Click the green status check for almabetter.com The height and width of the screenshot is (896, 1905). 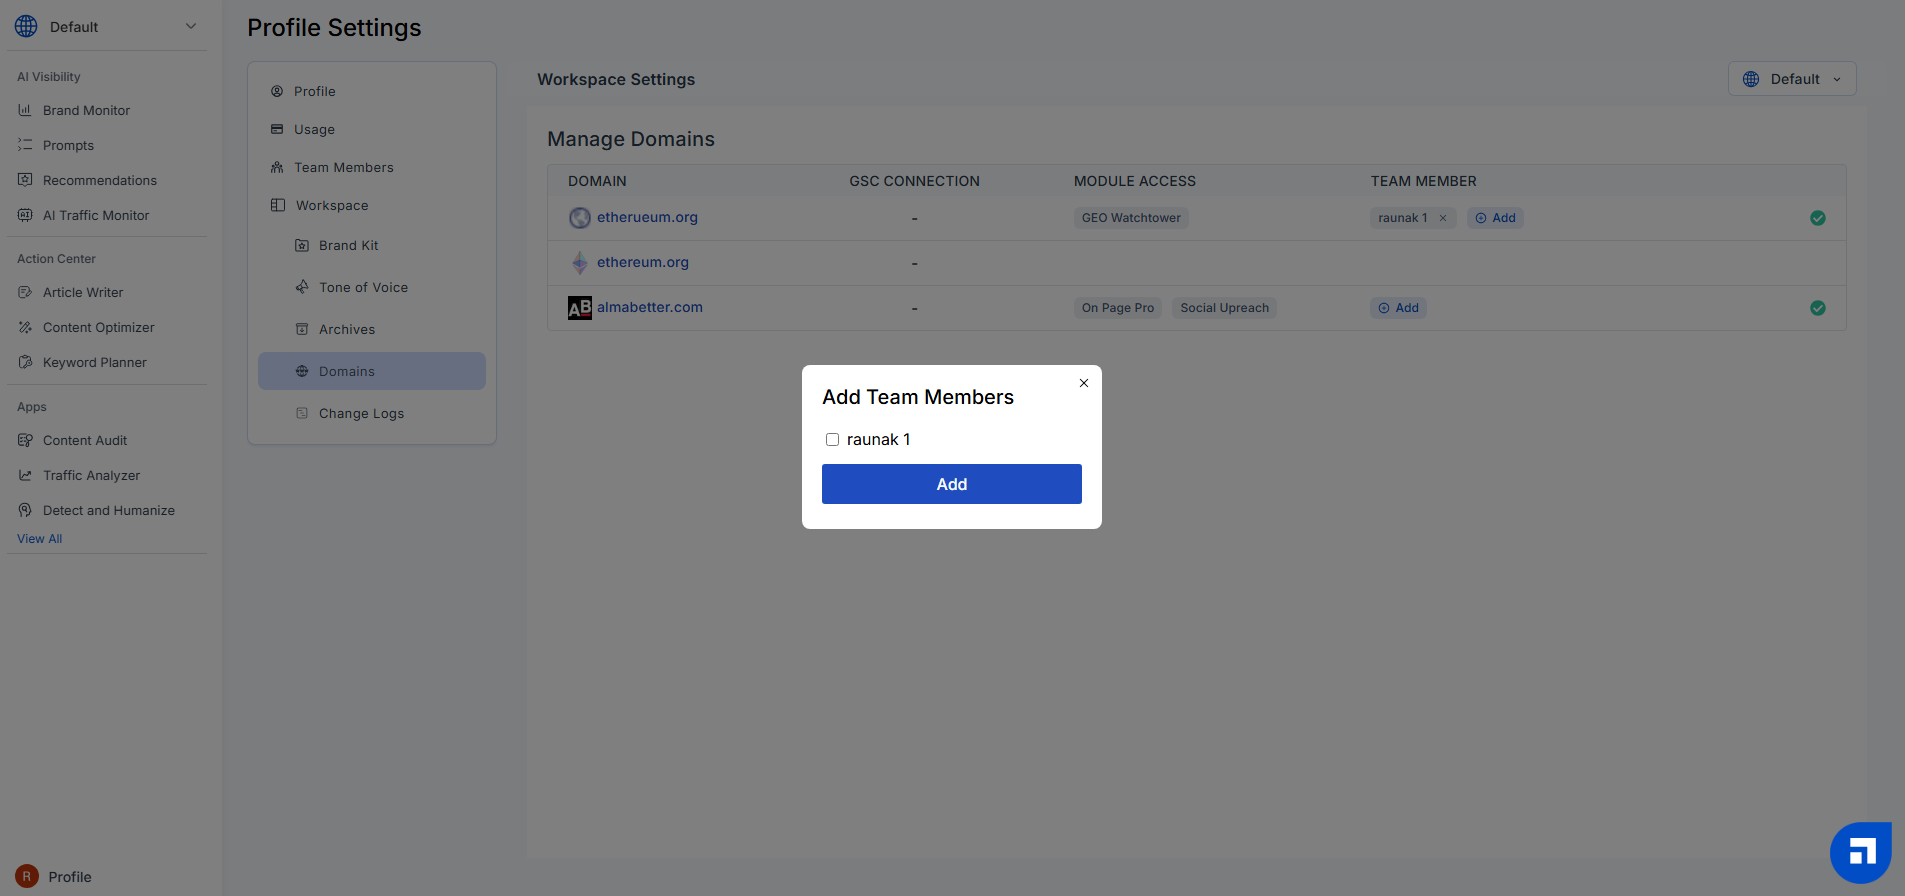pyautogui.click(x=1817, y=308)
